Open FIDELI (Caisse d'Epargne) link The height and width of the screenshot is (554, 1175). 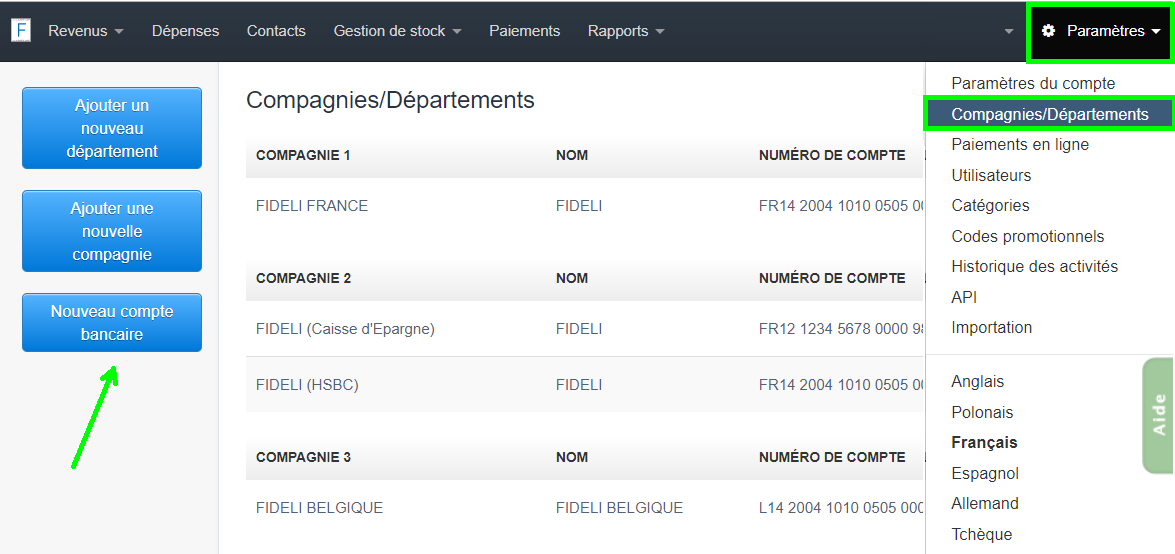(345, 329)
